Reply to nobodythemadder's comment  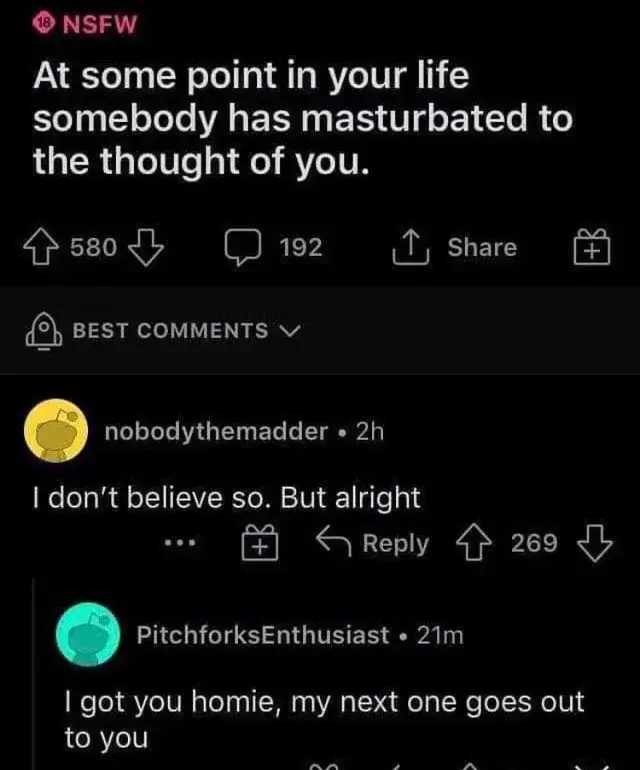(x=372, y=544)
